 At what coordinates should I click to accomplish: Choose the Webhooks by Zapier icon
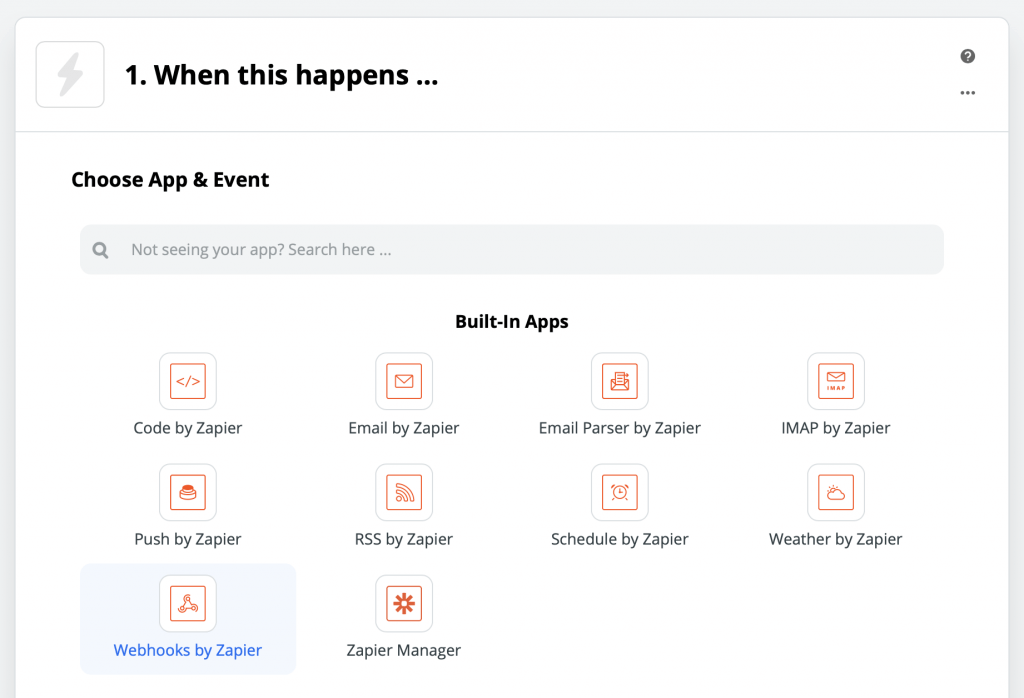click(x=188, y=603)
